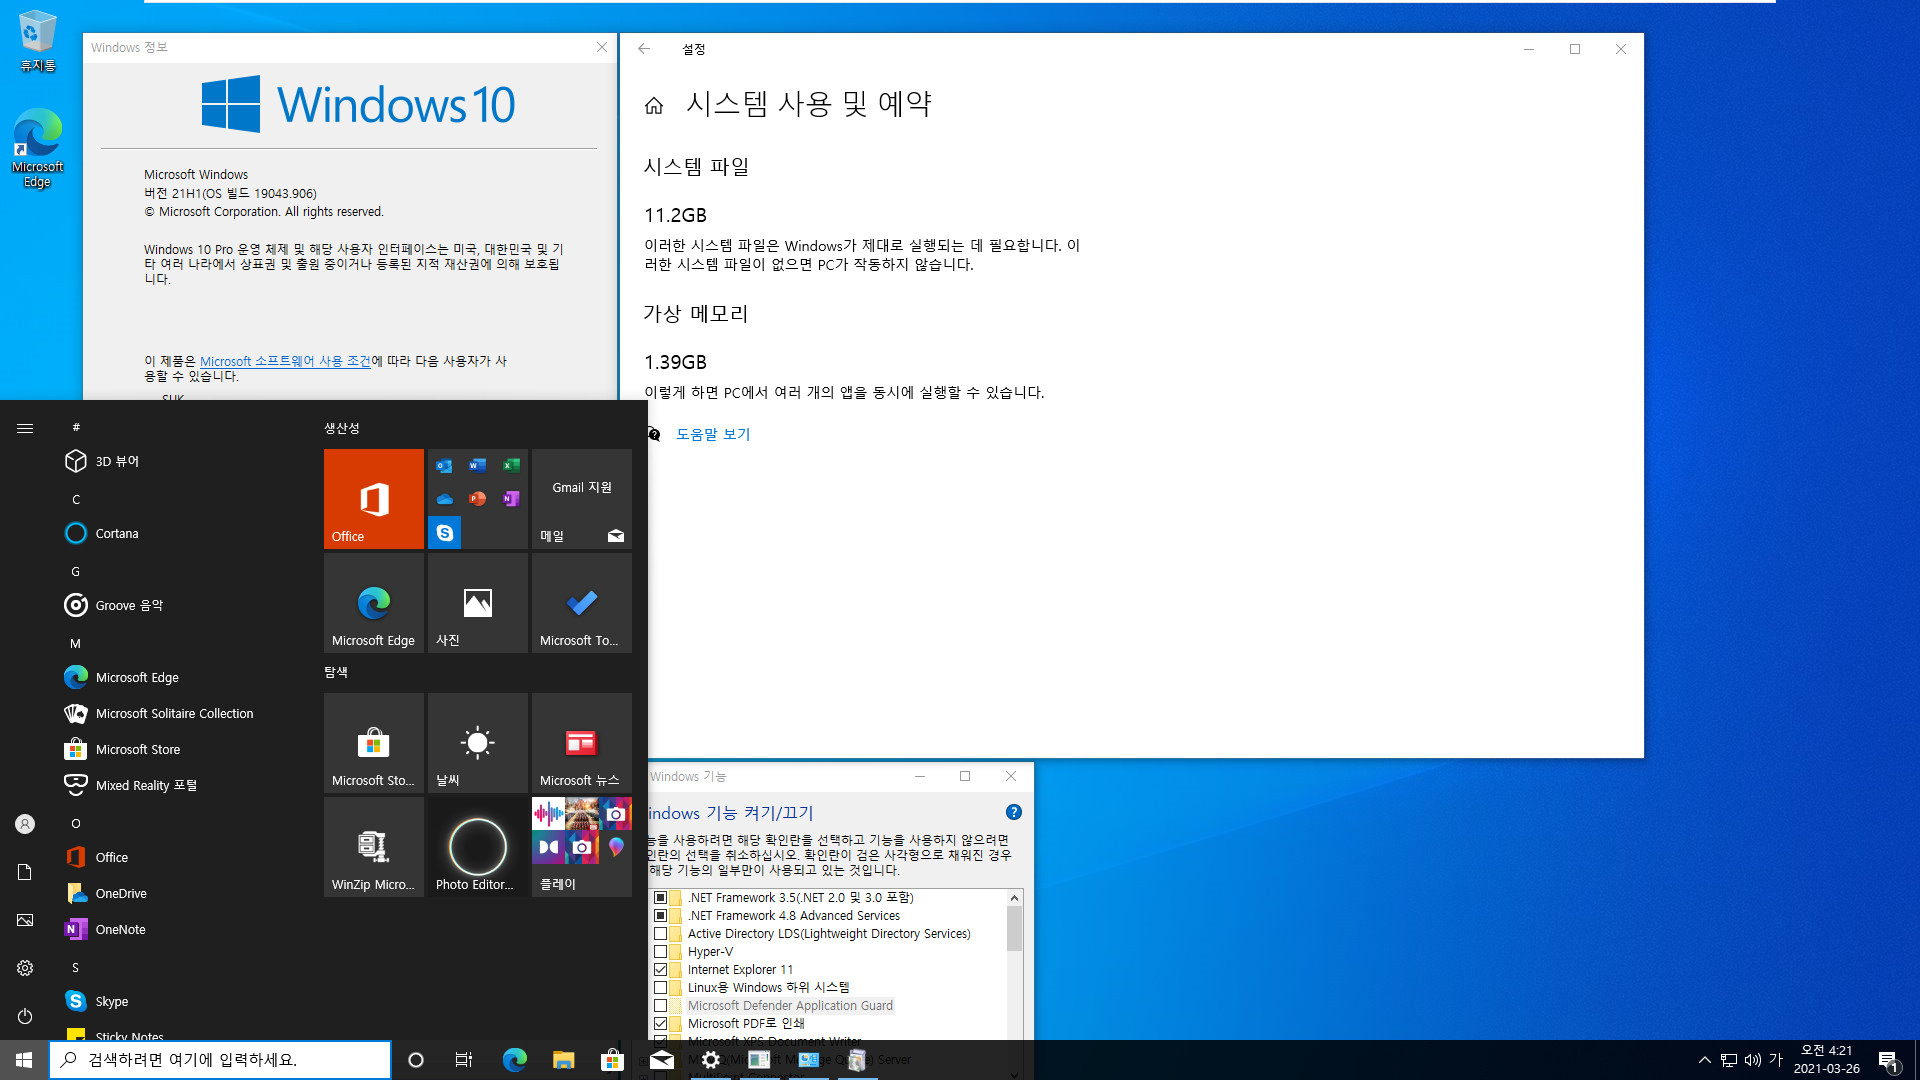Check Active Directory LDS checkbox
1920x1080 pixels.
click(660, 933)
